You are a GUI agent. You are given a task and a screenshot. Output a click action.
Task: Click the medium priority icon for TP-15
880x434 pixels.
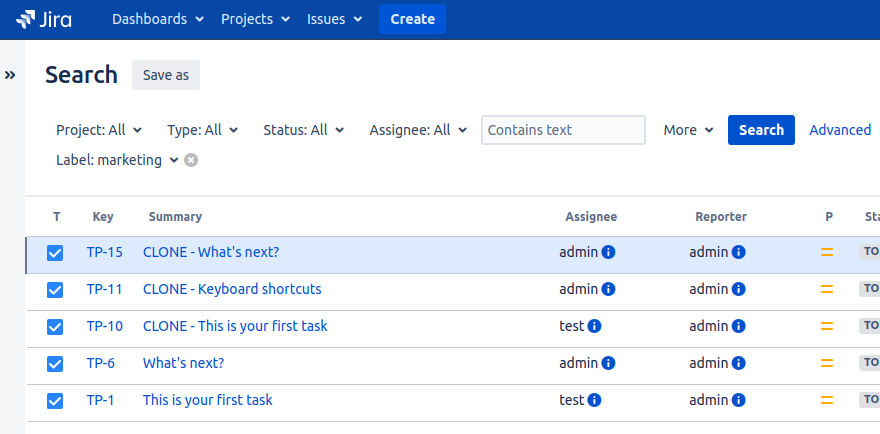(x=827, y=253)
